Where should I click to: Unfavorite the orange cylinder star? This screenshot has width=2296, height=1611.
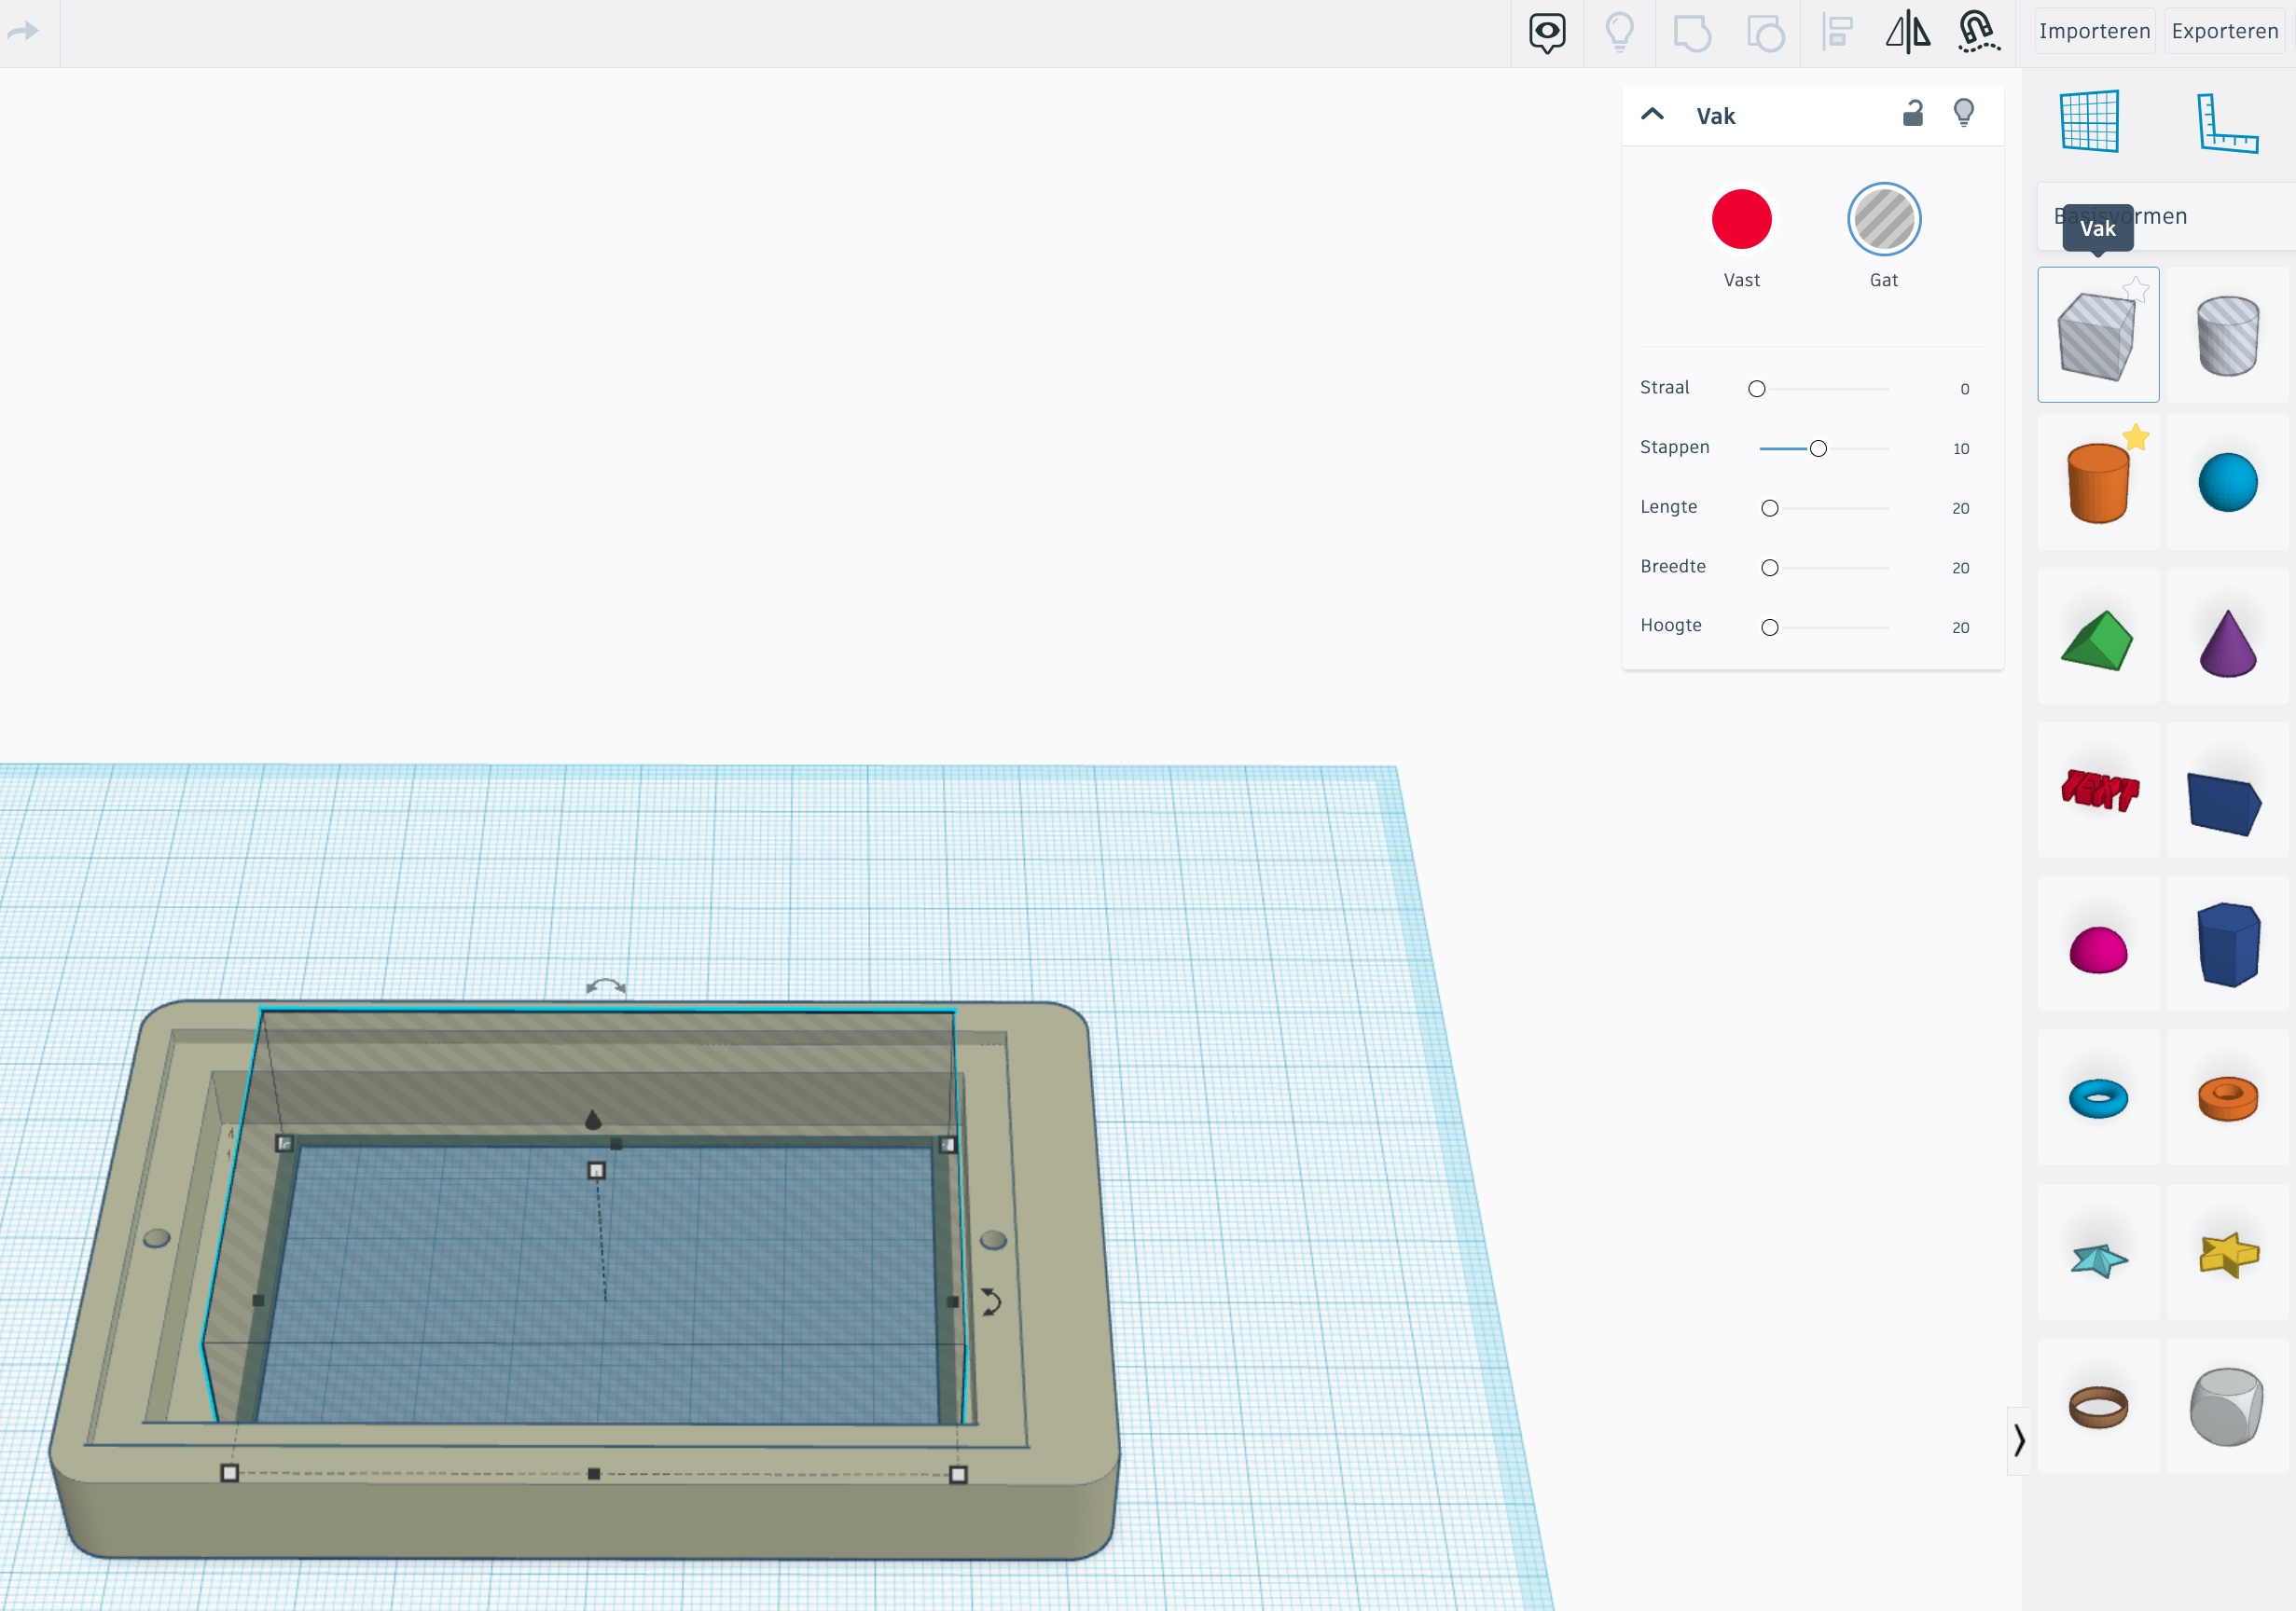2135,436
